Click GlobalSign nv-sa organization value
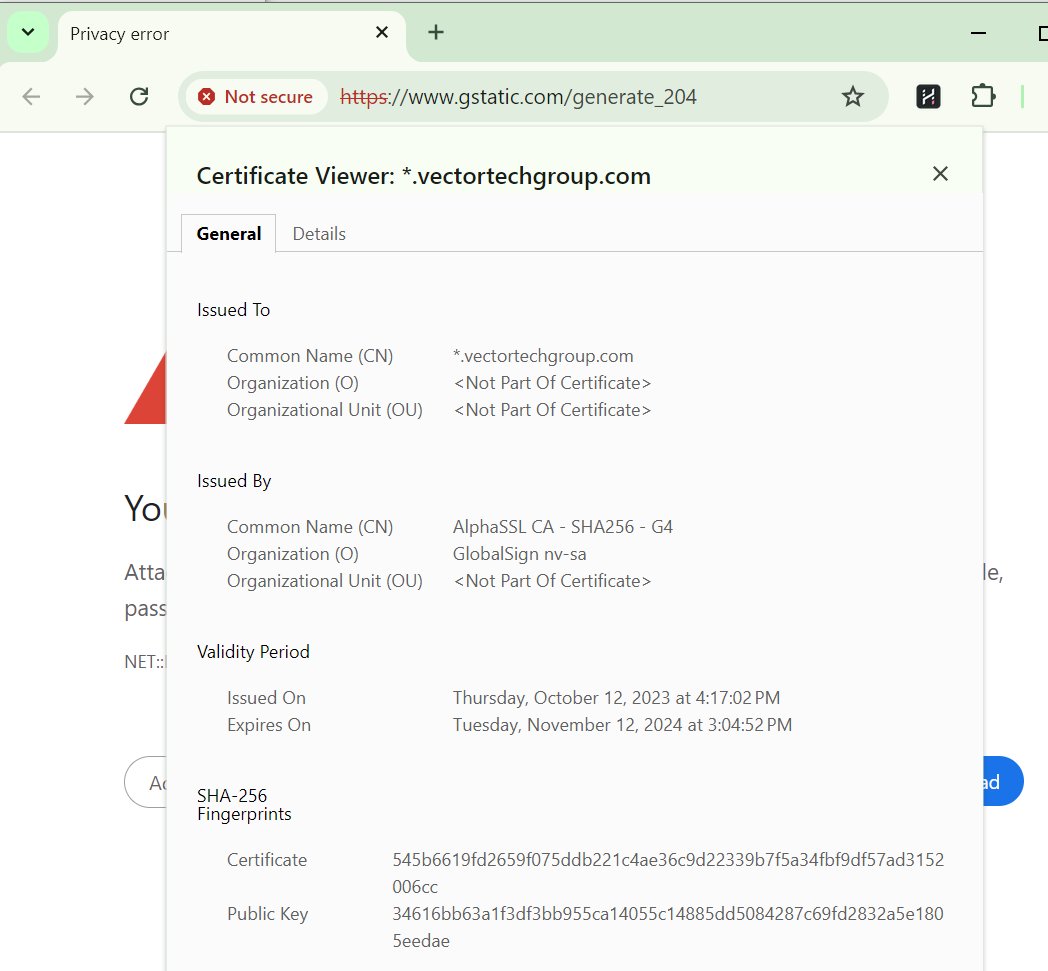1048x971 pixels. point(519,554)
